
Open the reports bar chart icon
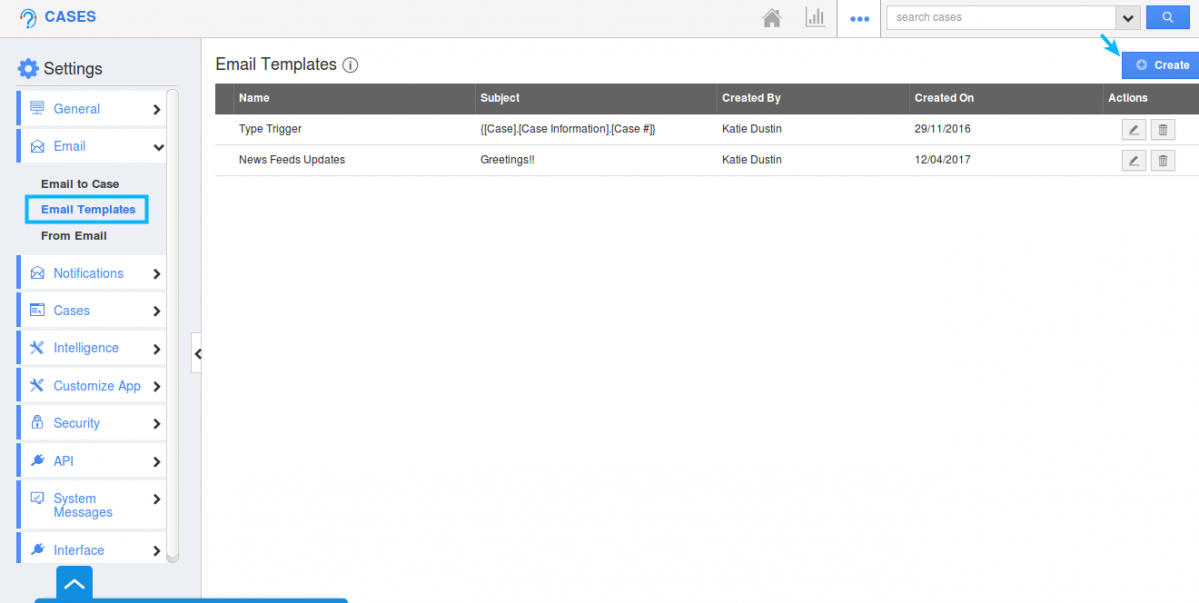coord(815,18)
